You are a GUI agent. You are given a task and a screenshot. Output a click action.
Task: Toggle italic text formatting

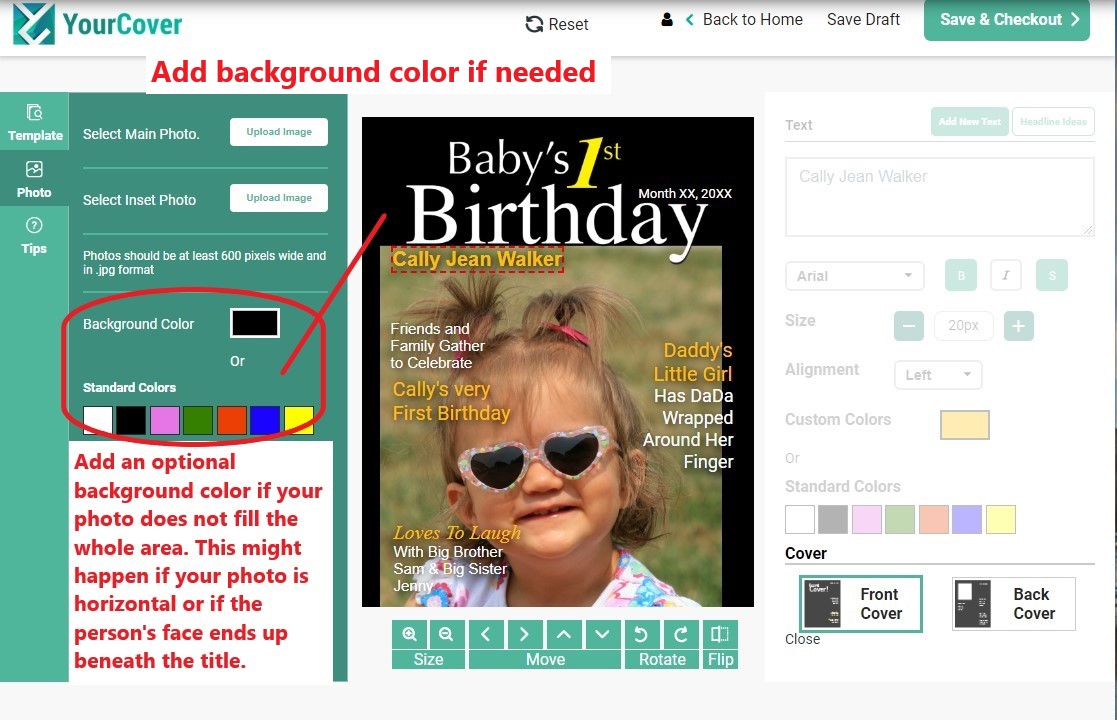[x=1006, y=275]
